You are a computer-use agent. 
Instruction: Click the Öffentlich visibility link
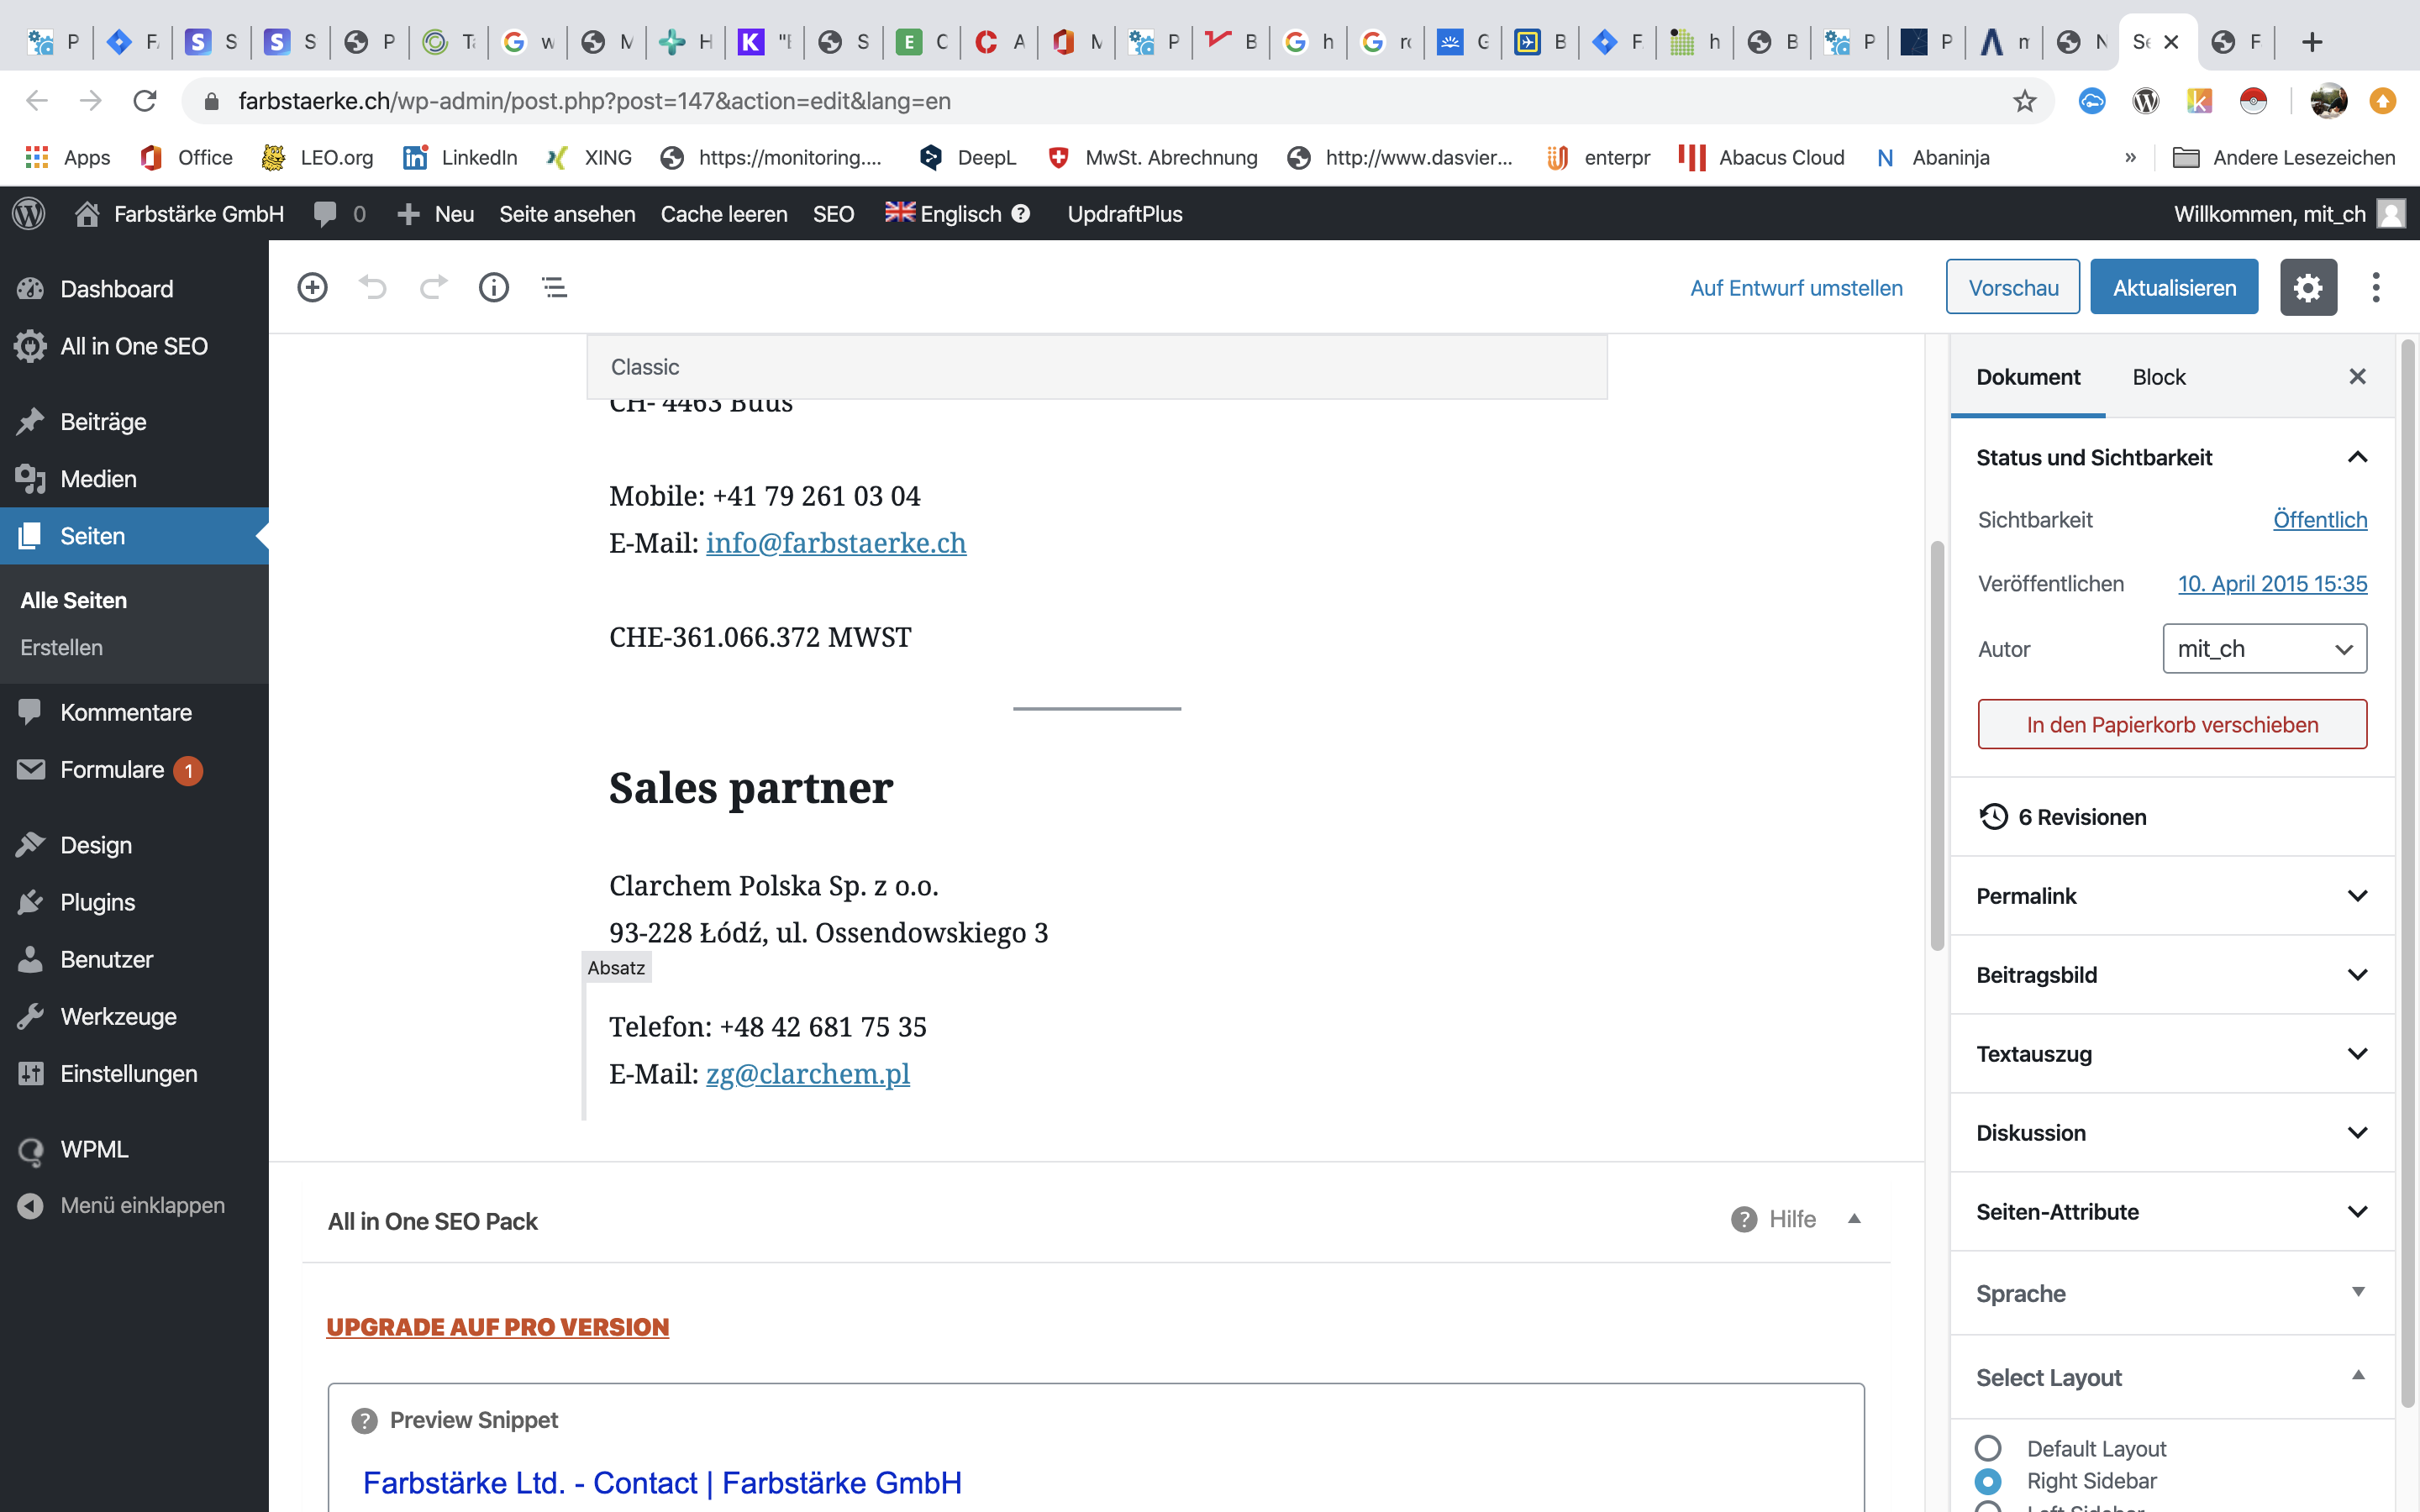click(2320, 520)
